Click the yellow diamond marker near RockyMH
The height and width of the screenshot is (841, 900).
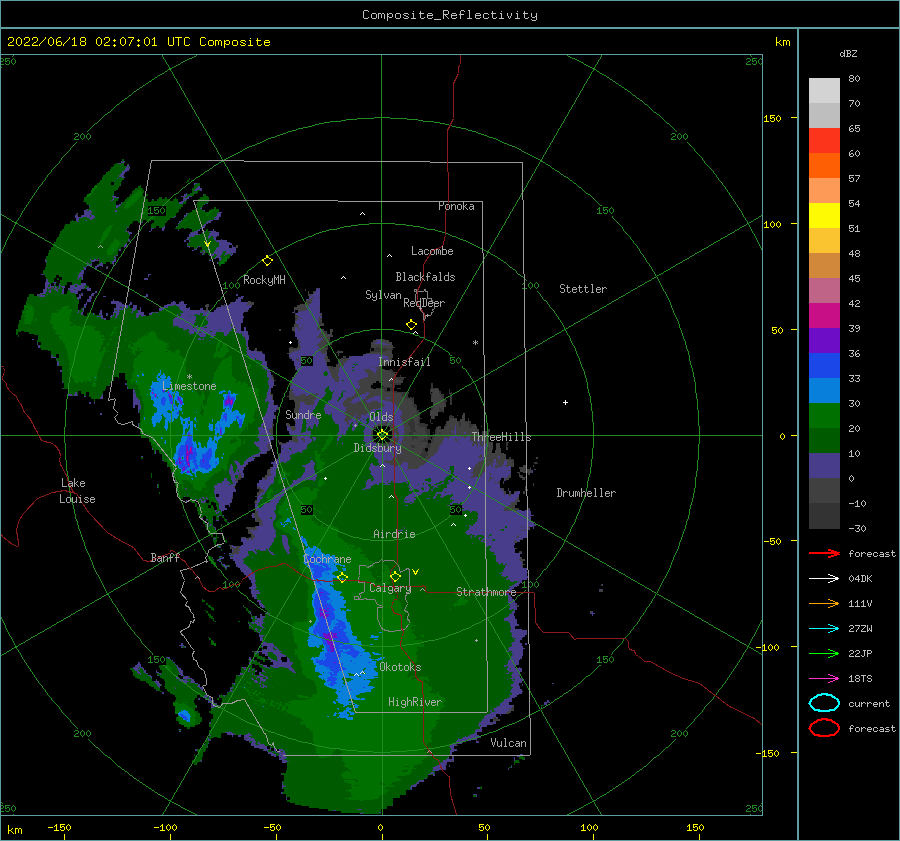coord(267,261)
